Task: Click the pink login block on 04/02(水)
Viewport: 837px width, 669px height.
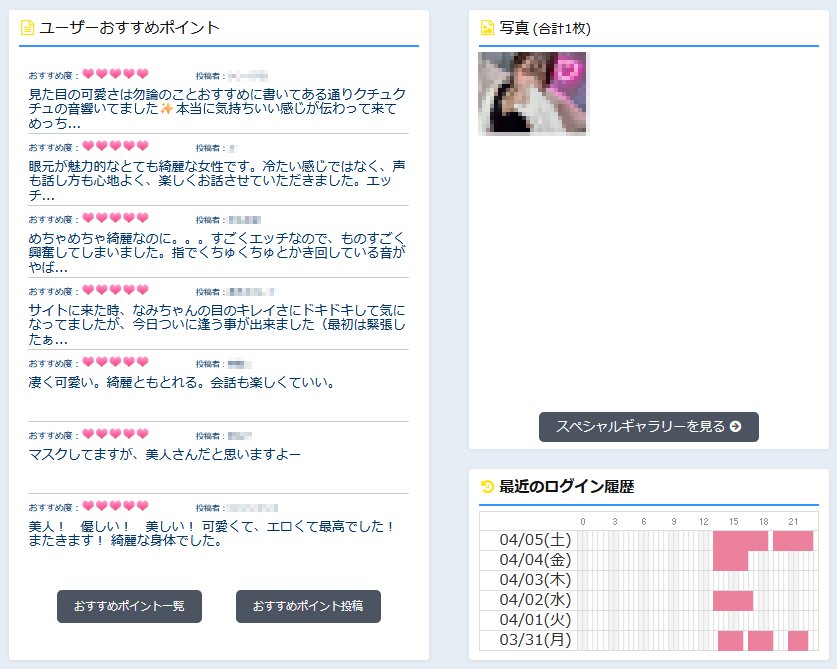Action: (x=732, y=601)
